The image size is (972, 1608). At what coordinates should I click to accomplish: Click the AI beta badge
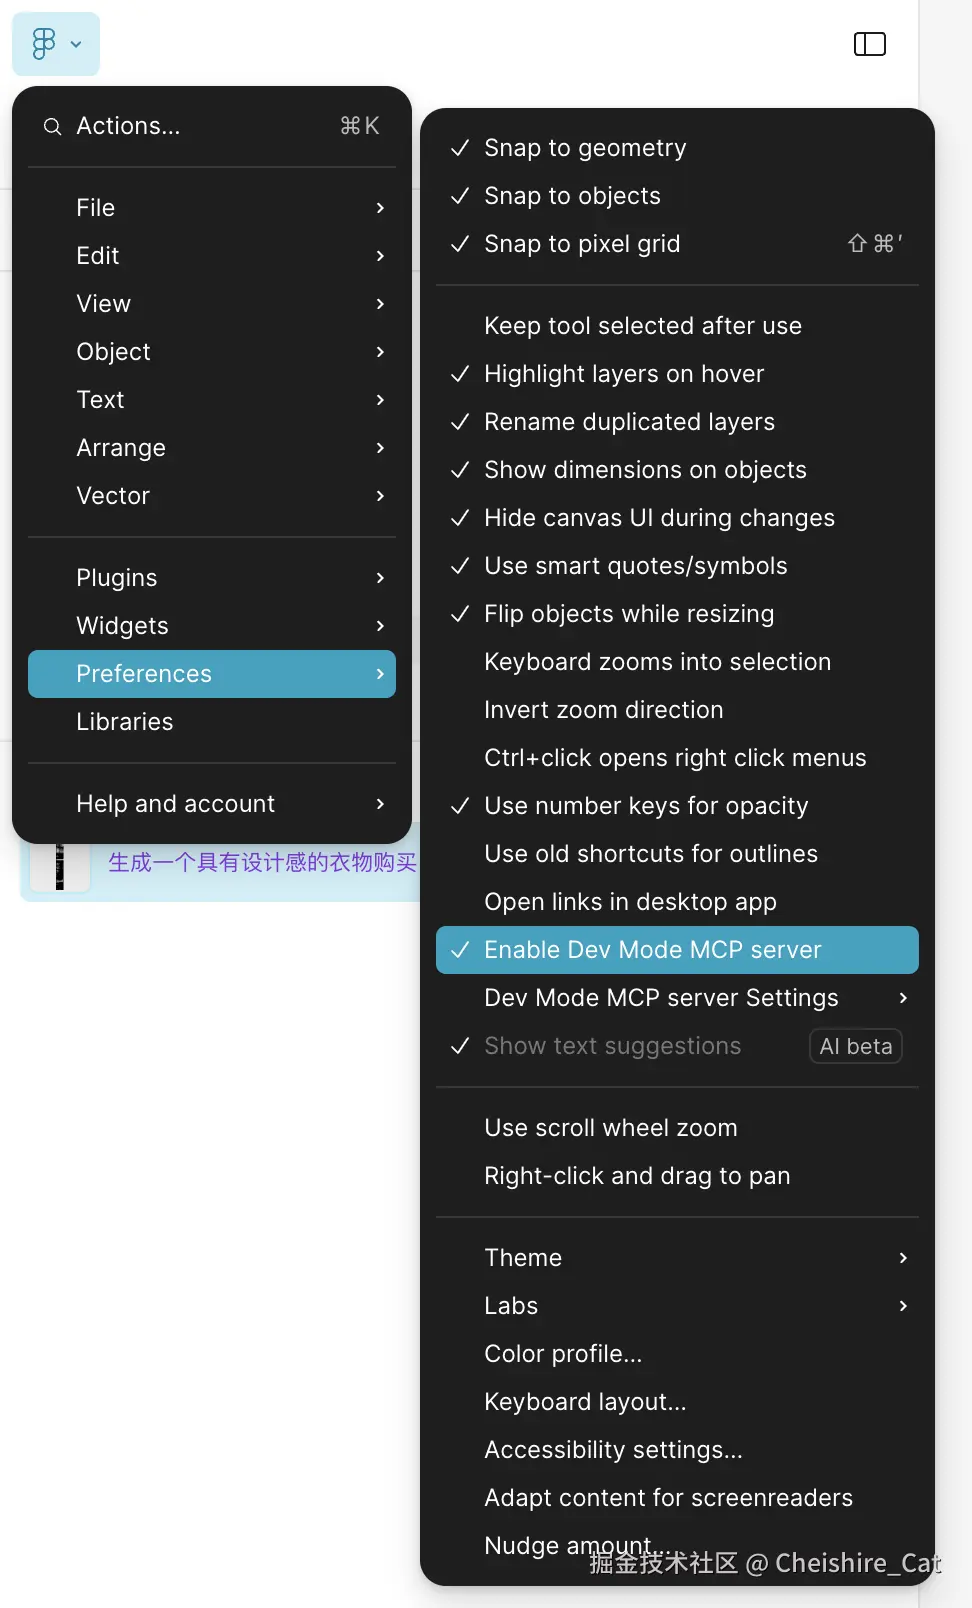(x=855, y=1046)
